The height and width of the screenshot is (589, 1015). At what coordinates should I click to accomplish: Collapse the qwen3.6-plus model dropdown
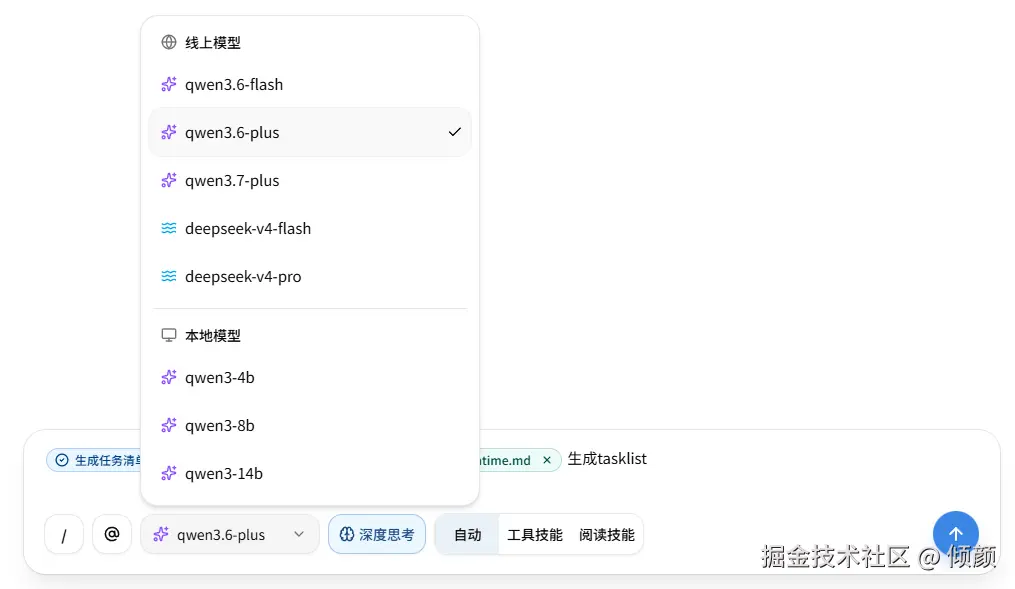pos(230,534)
